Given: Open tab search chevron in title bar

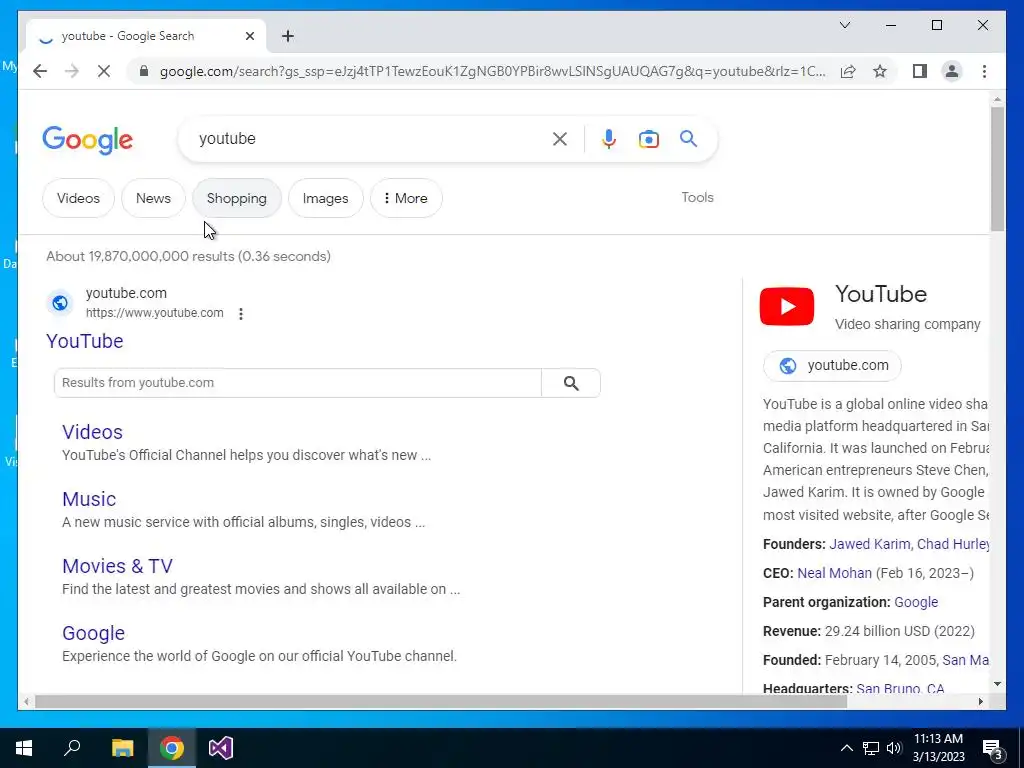Looking at the screenshot, I should click(844, 25).
